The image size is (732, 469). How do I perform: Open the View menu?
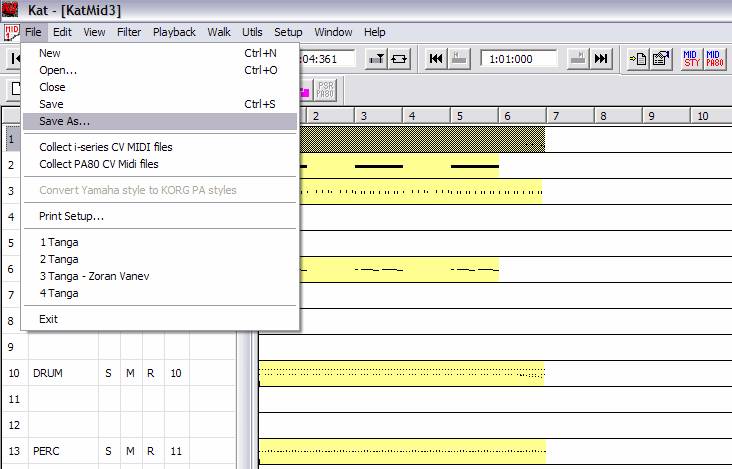[94, 32]
